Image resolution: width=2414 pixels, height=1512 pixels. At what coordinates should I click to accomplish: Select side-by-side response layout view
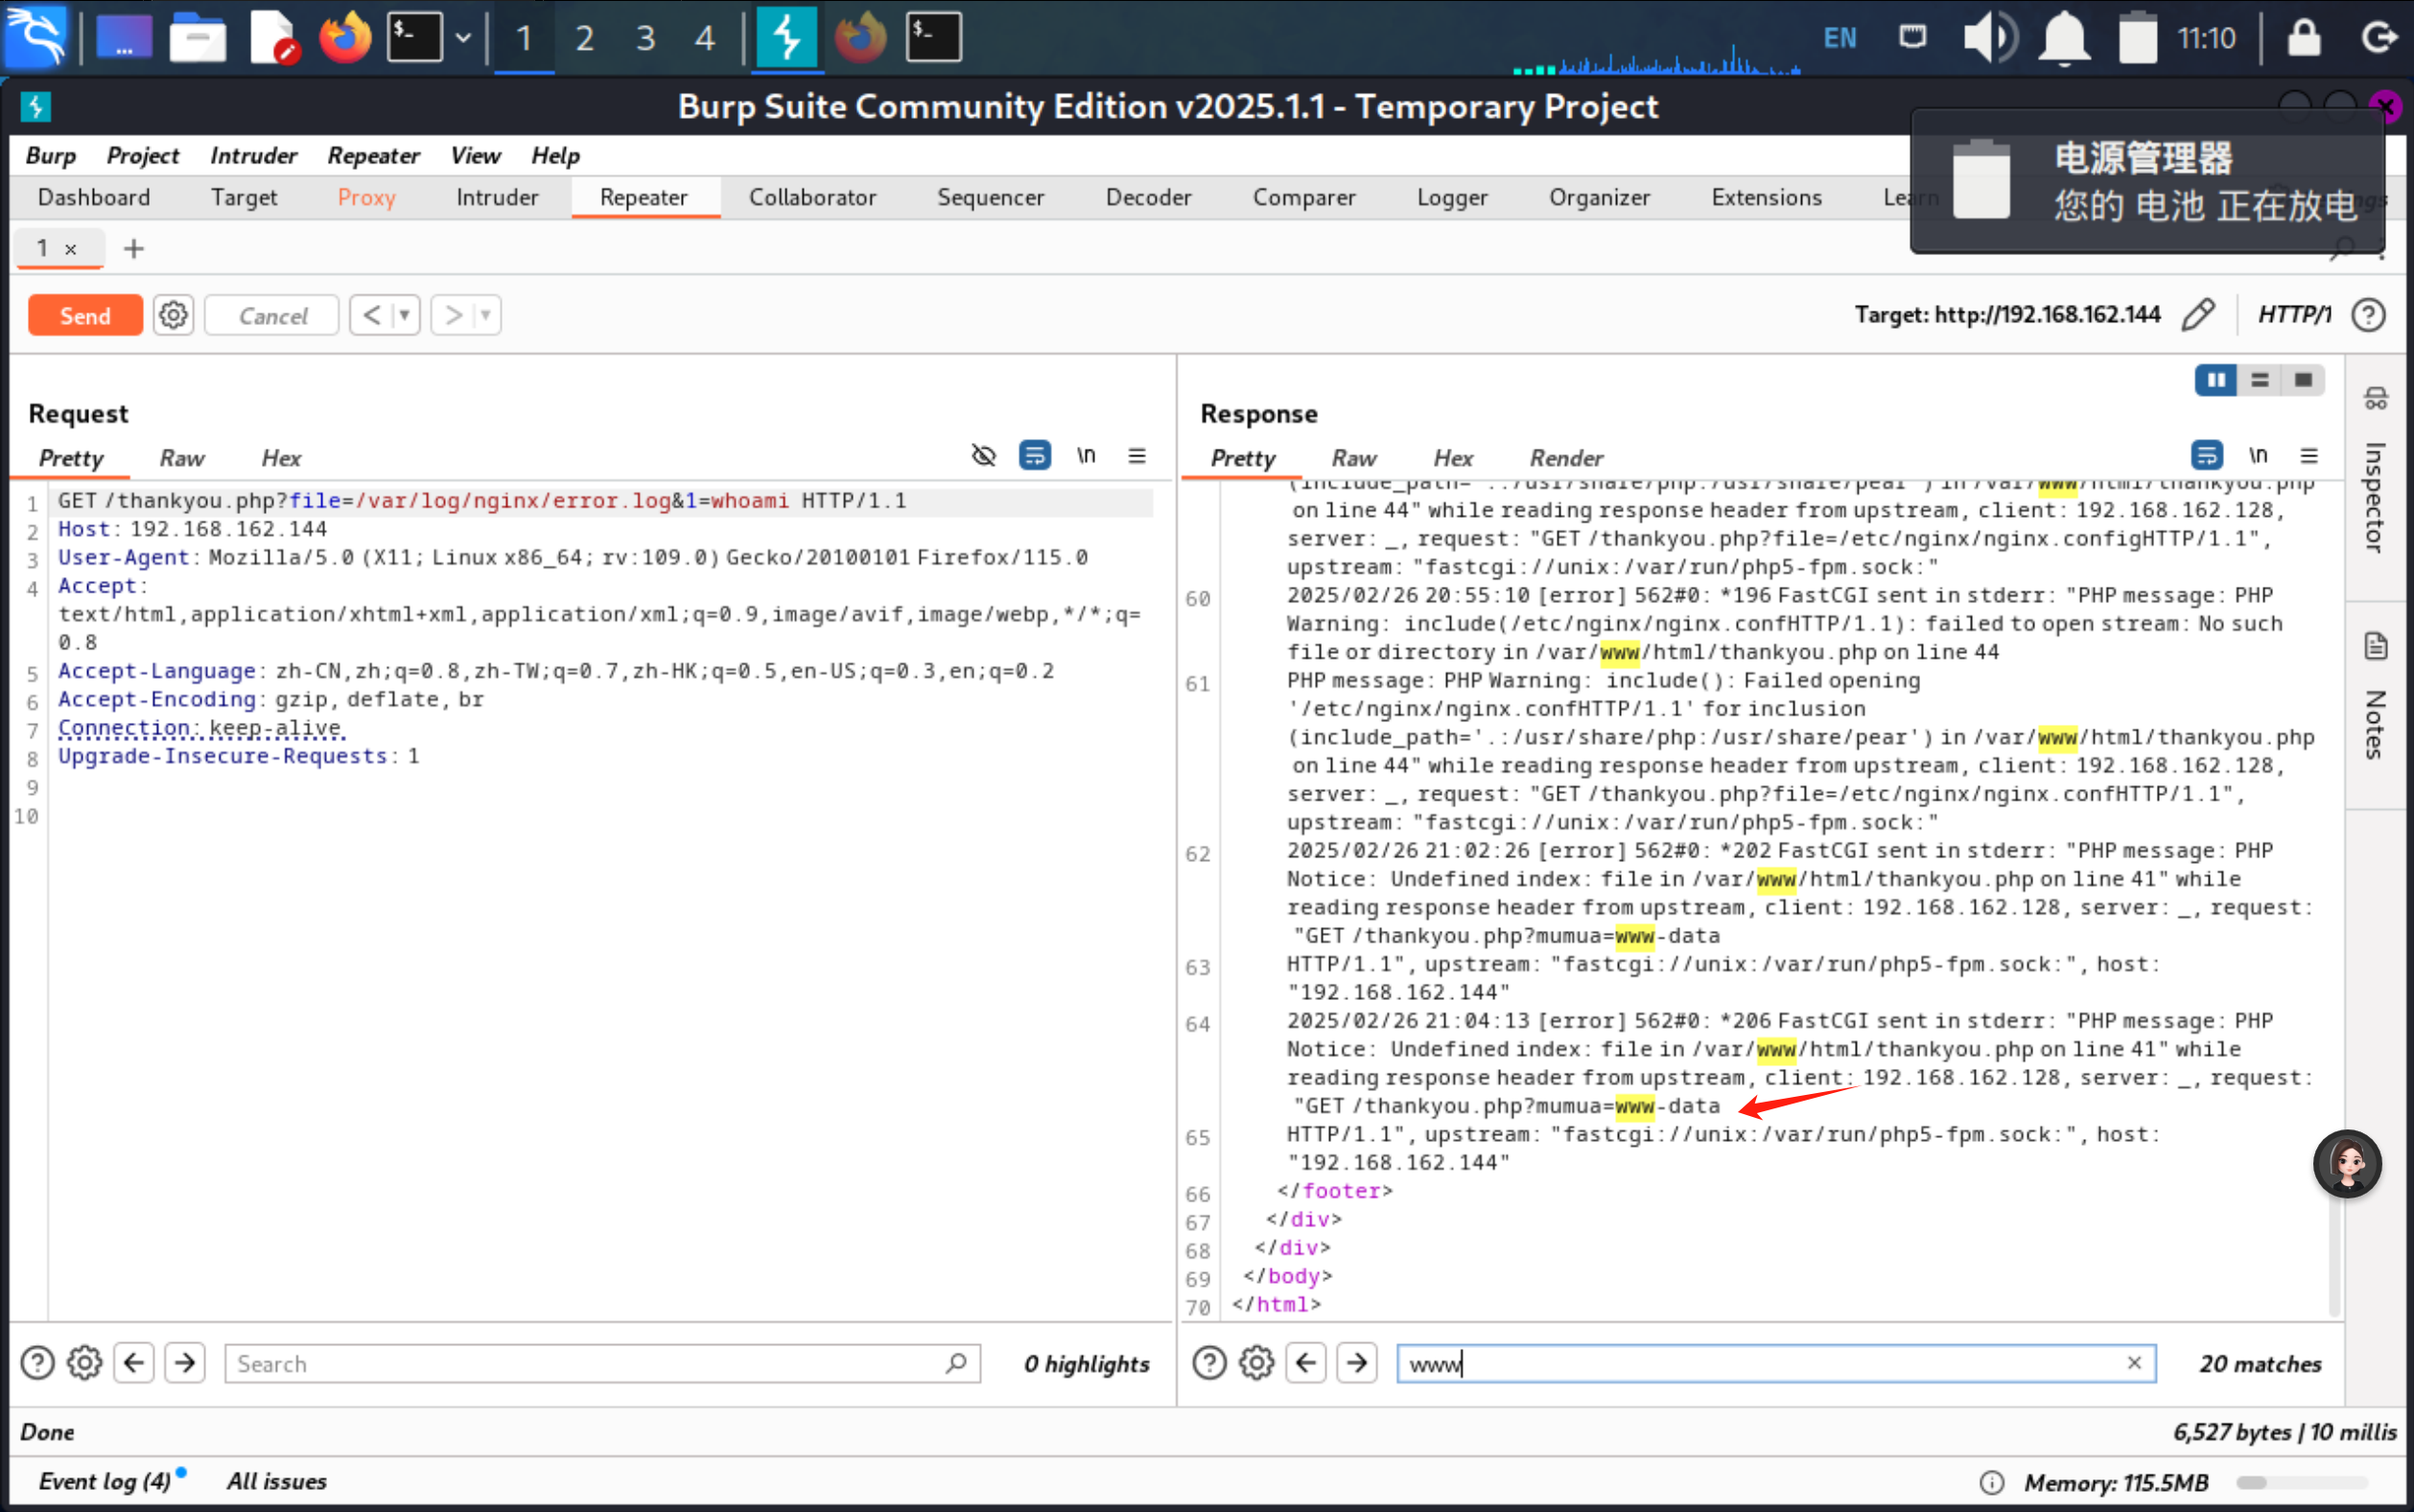pyautogui.click(x=2216, y=380)
